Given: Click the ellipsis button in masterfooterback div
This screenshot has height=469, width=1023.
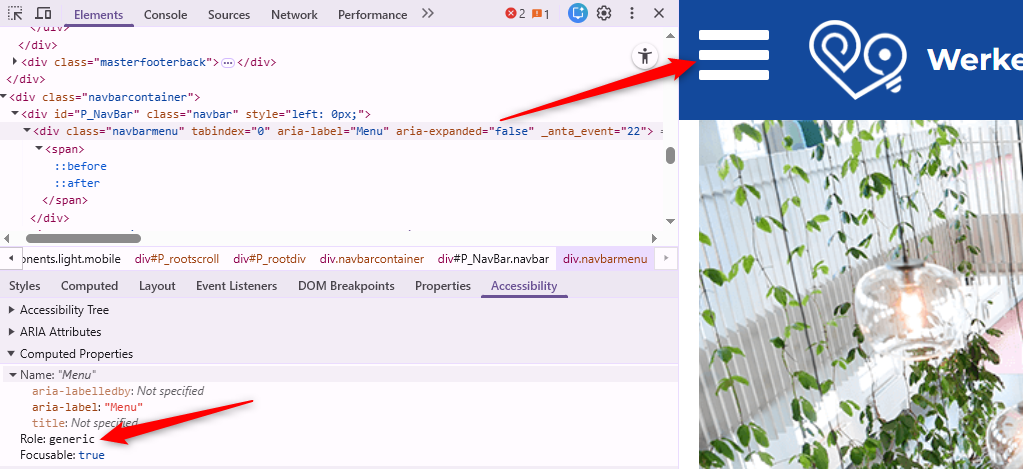Looking at the screenshot, I should point(228,63).
